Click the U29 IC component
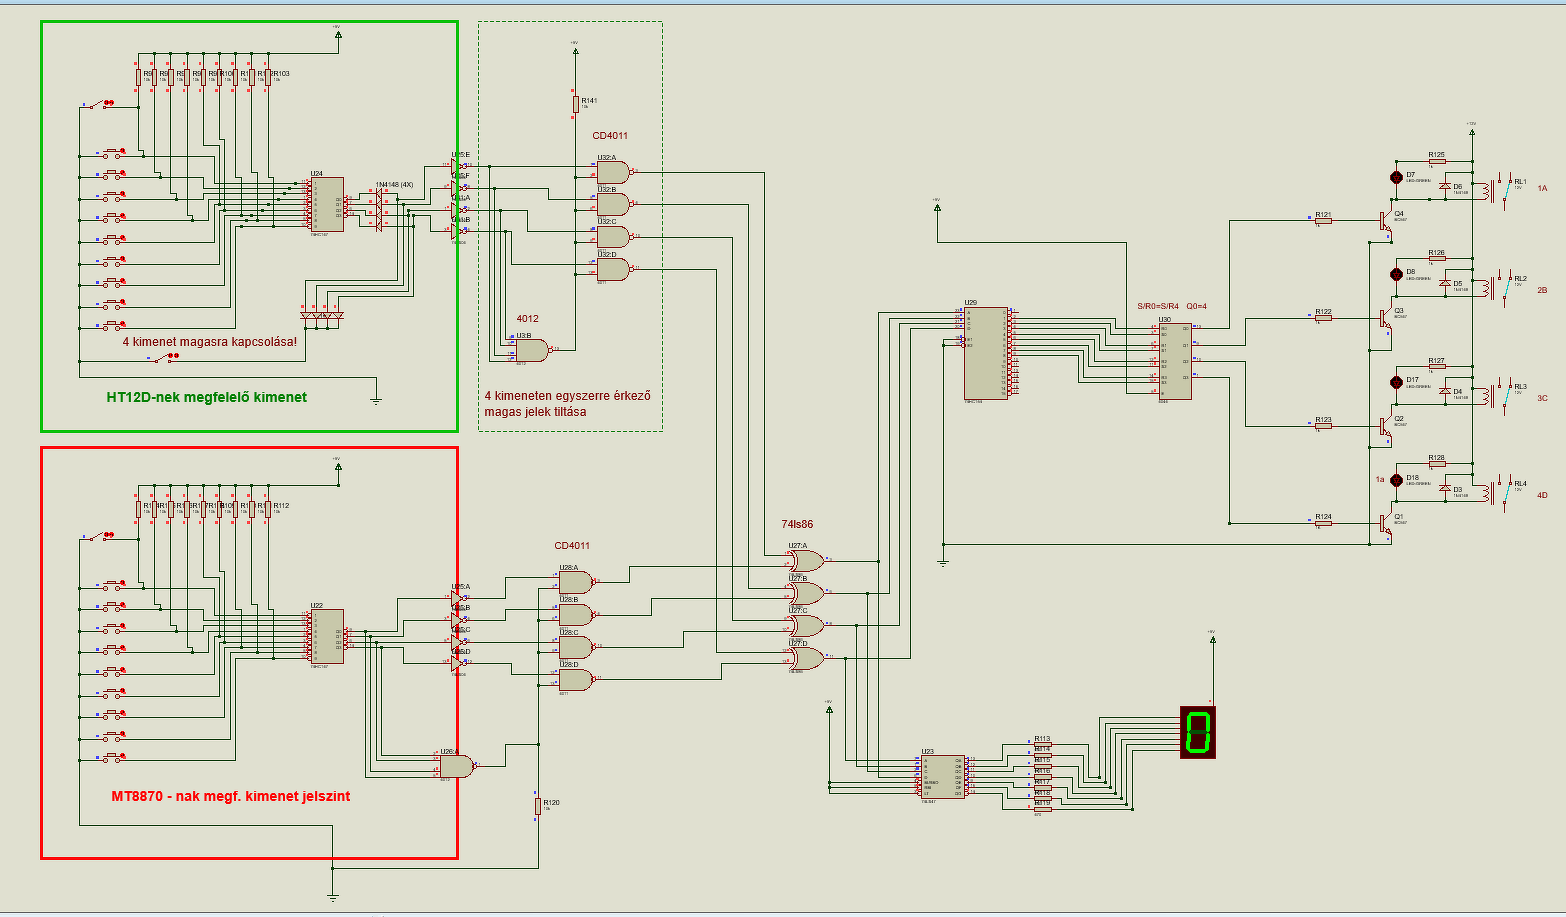This screenshot has height=917, width=1566. pyautogui.click(x=985, y=352)
